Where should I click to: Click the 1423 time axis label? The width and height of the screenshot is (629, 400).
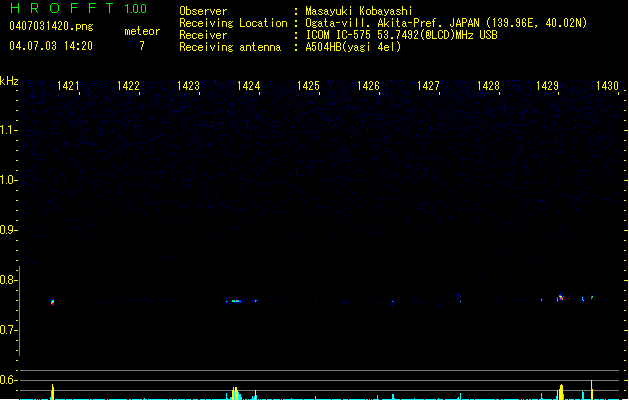(x=188, y=86)
